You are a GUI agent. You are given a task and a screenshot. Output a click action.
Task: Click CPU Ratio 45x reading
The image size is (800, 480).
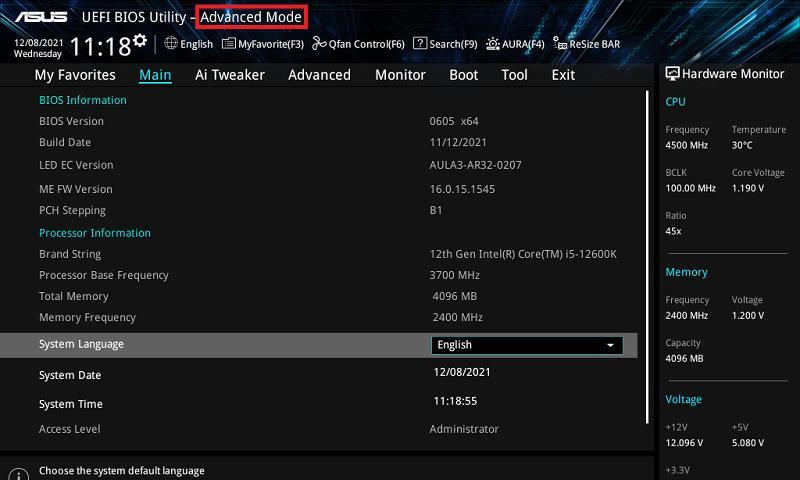[673, 231]
